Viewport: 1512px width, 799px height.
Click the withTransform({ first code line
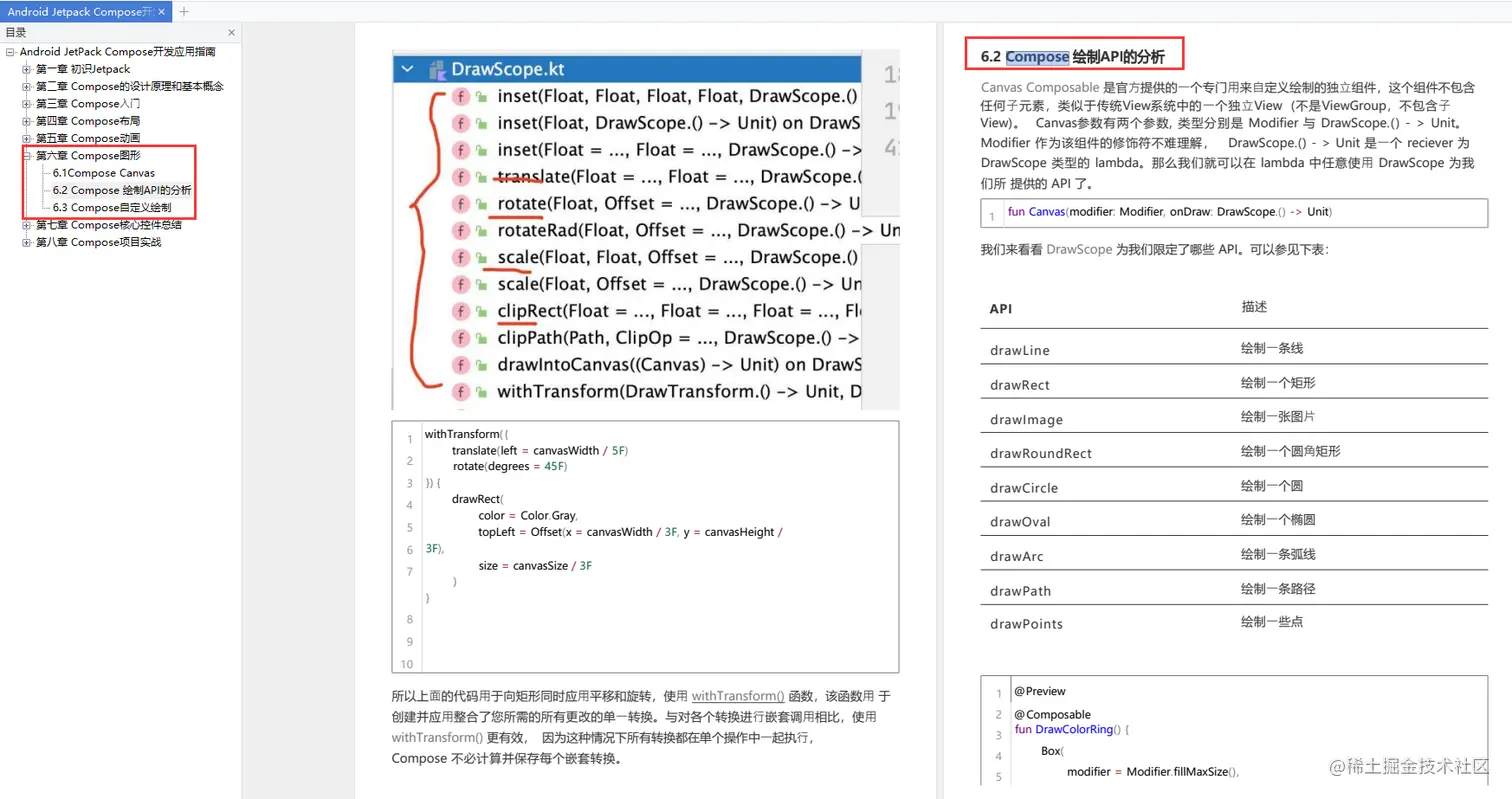(x=467, y=434)
